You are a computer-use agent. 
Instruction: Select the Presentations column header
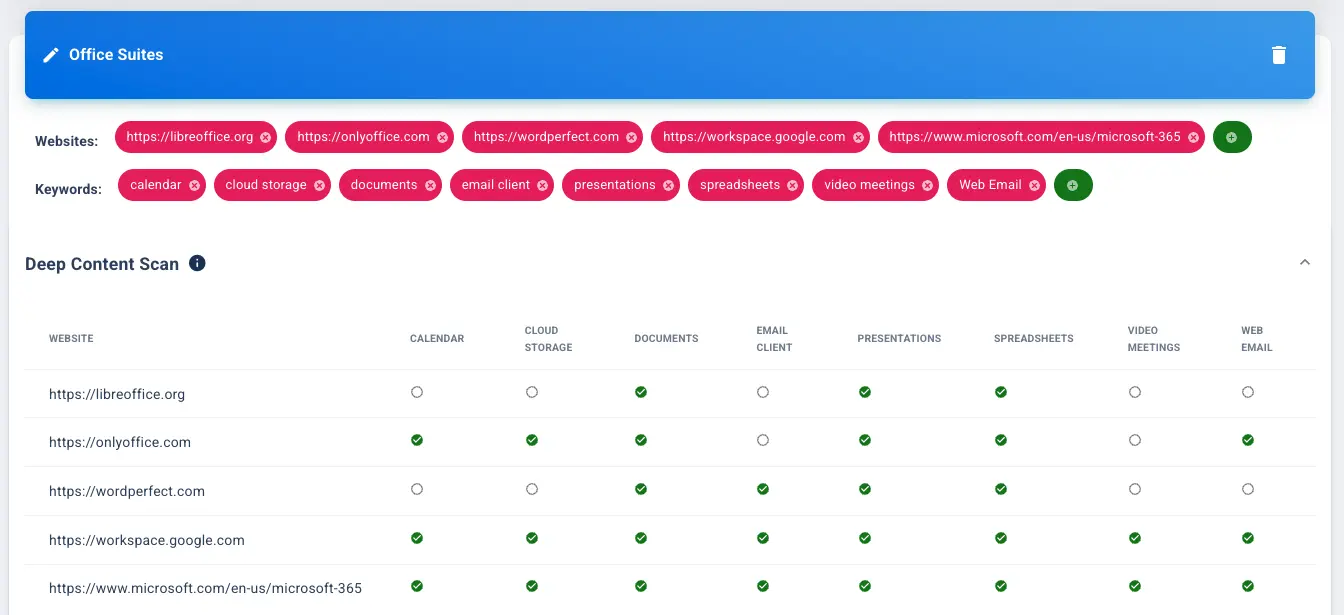click(898, 338)
